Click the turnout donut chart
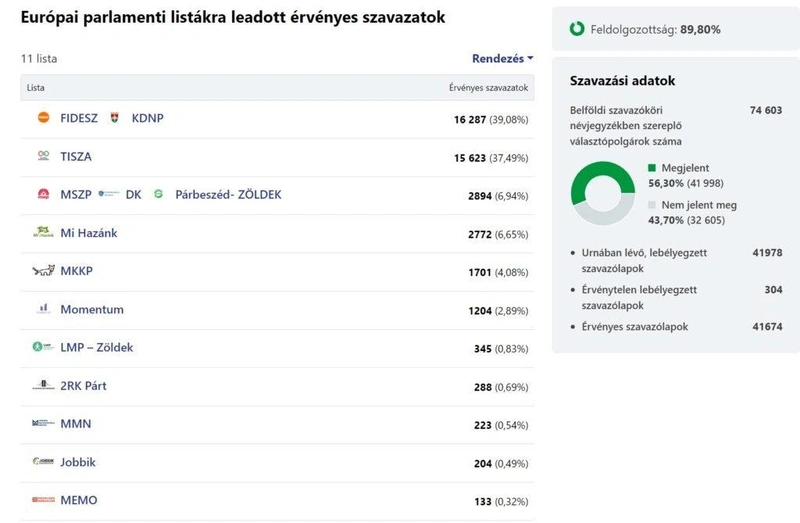Screen dimensions: 800x523 603,193
